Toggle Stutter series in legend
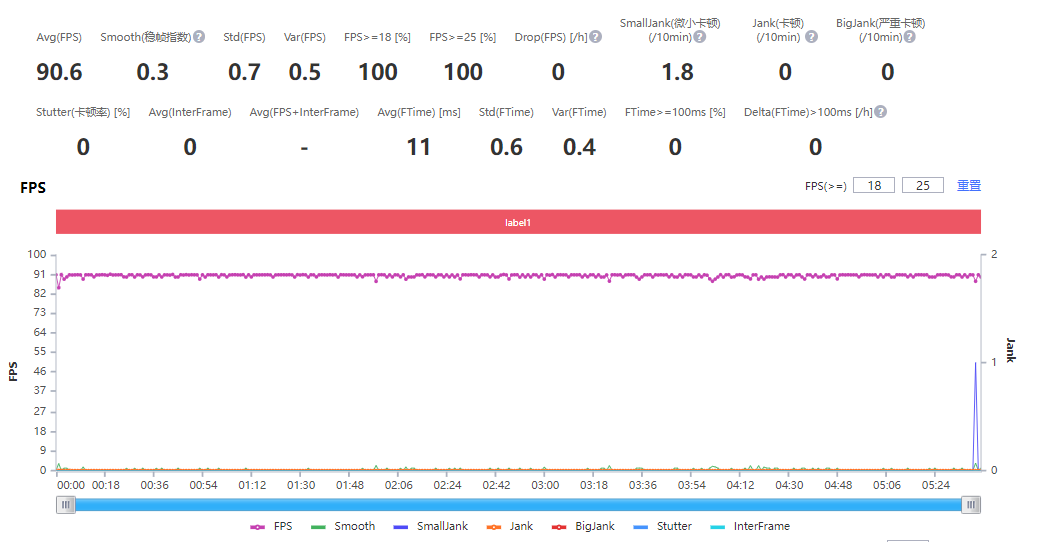Viewport: 1040px width, 542px height. tap(663, 526)
